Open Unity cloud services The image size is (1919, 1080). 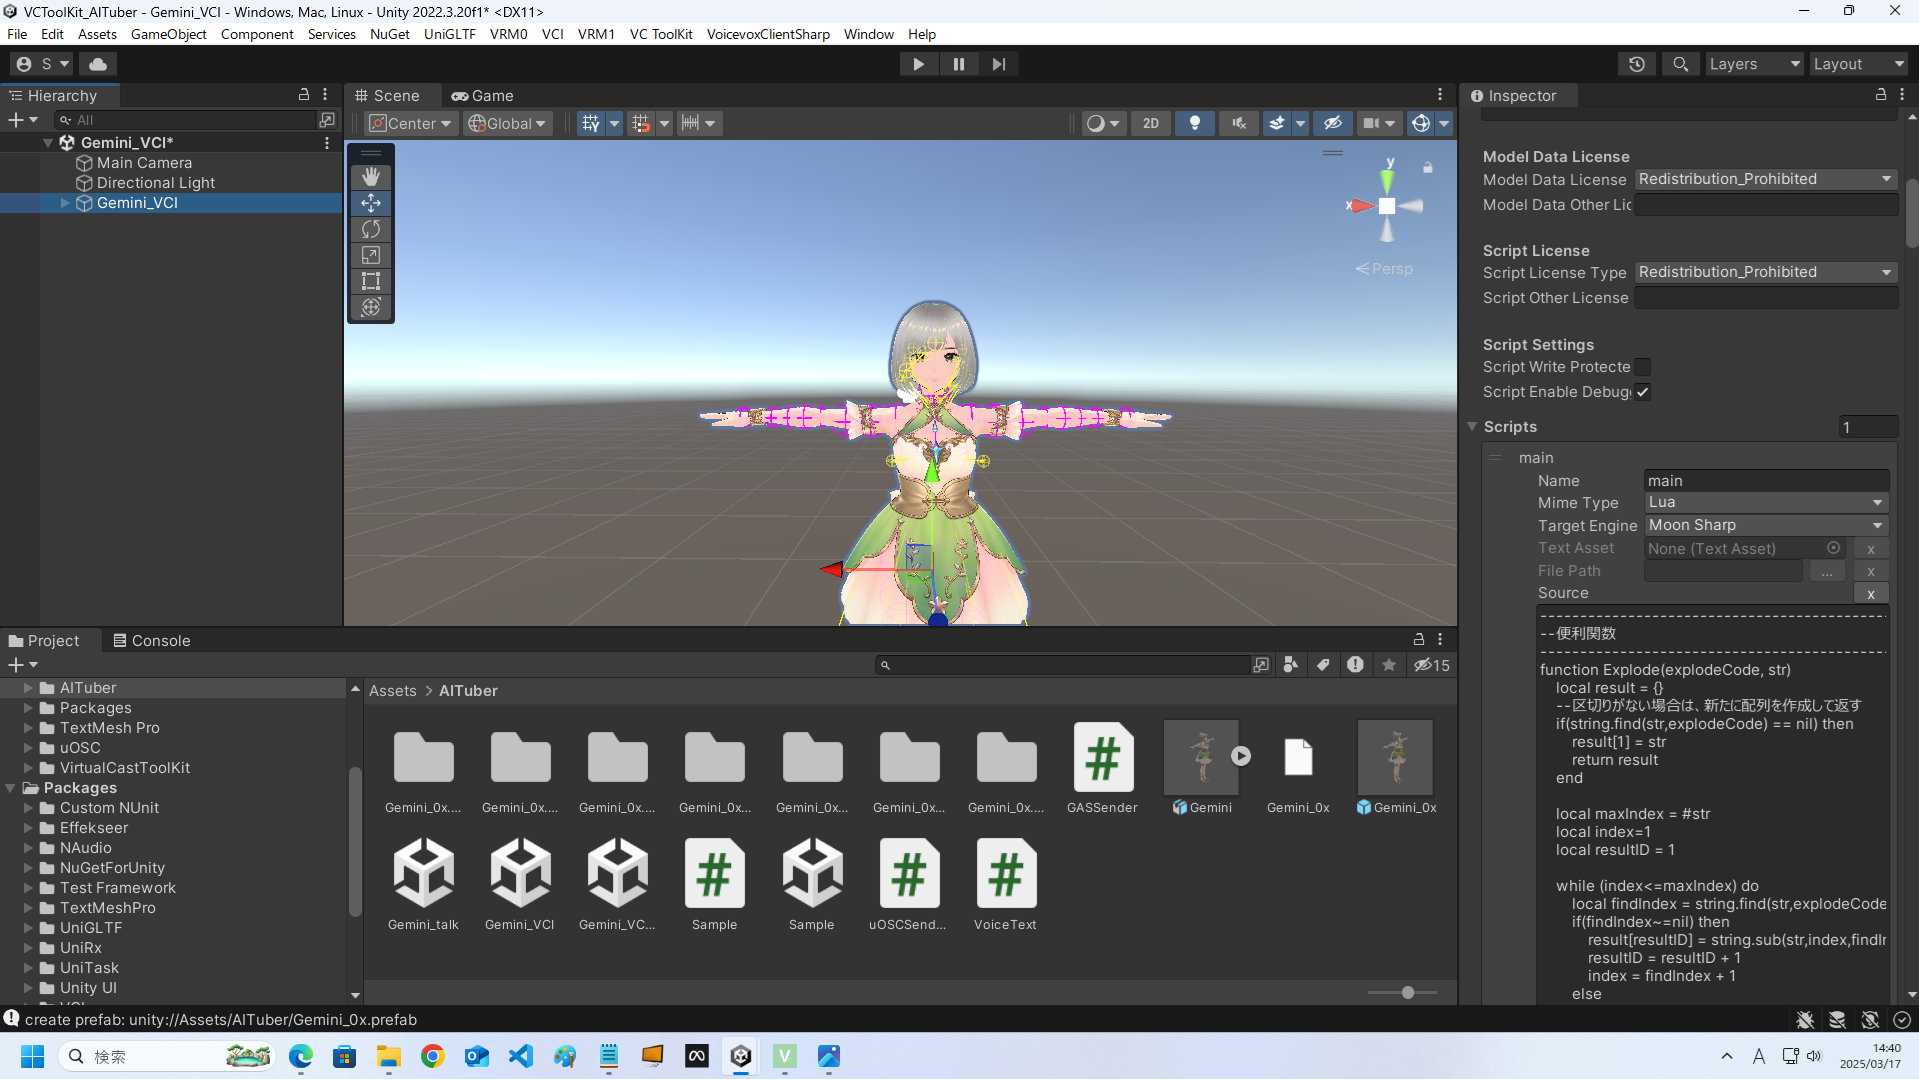click(x=98, y=64)
